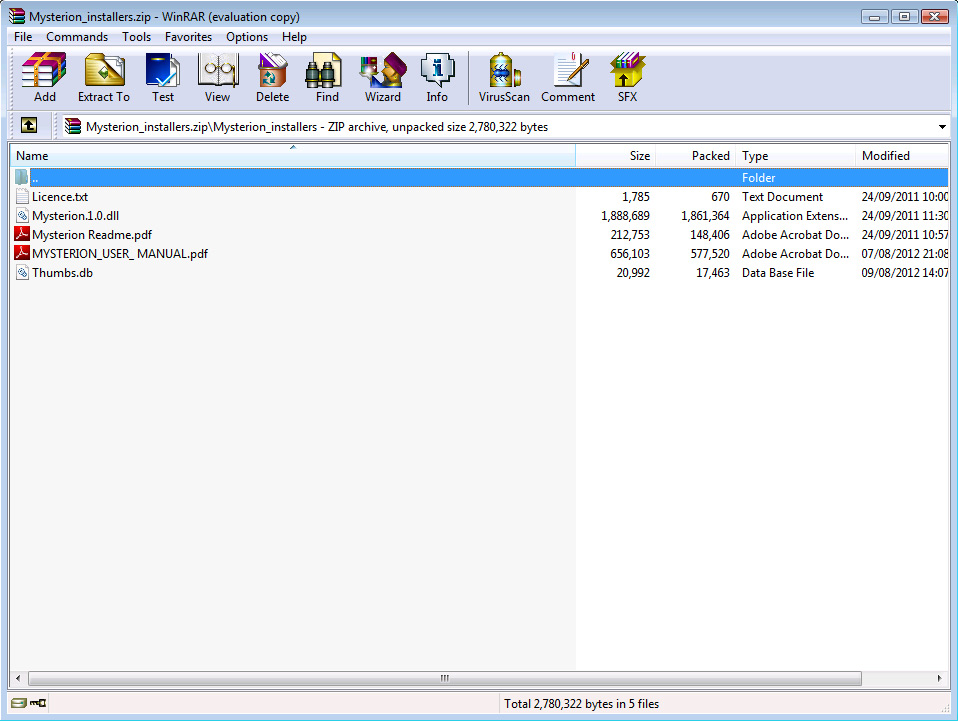Click the key icon in status bar
The width and height of the screenshot is (958, 721).
pos(38,703)
